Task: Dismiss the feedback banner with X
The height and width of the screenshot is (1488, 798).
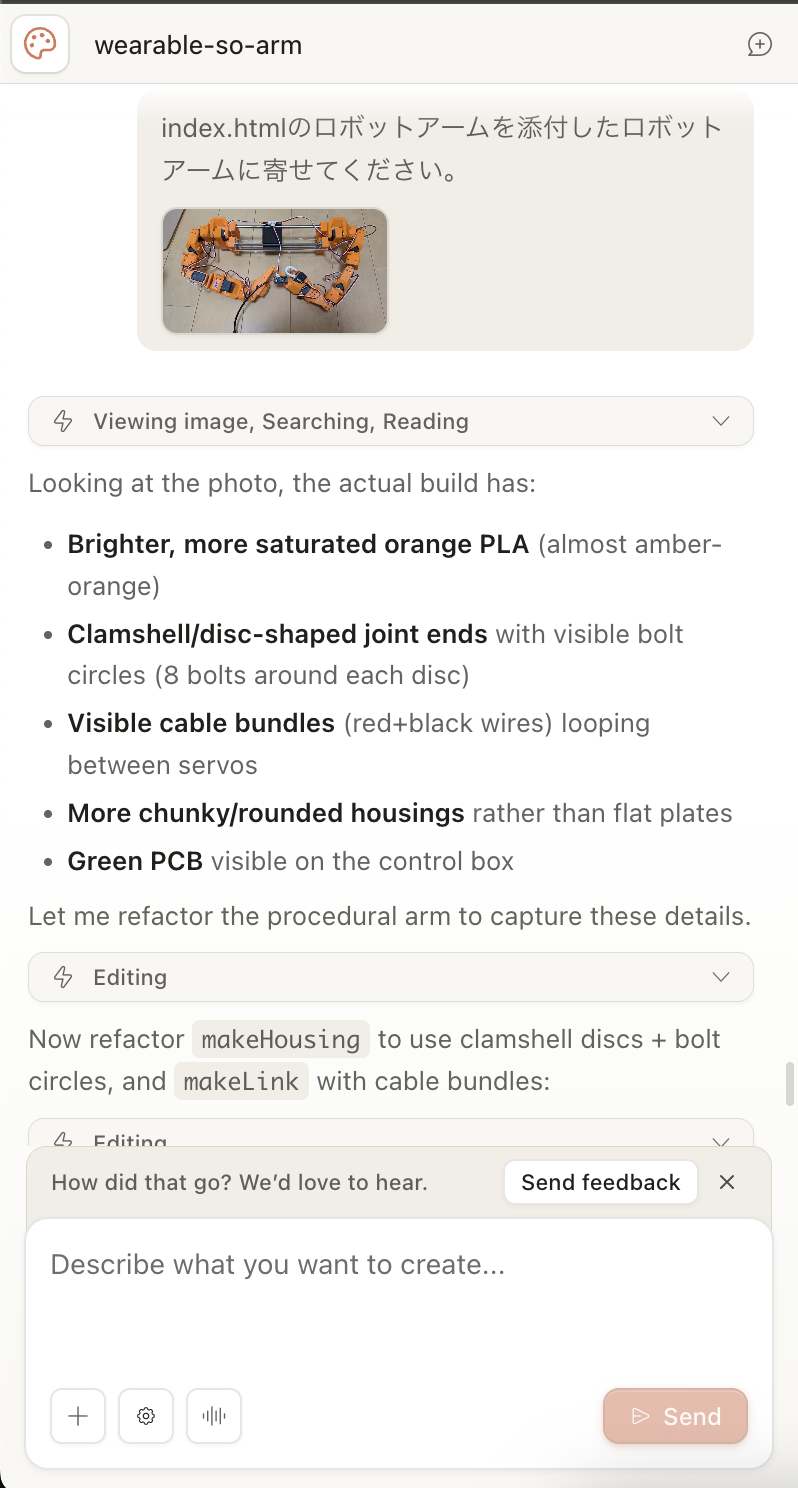Action: pyautogui.click(x=727, y=1182)
